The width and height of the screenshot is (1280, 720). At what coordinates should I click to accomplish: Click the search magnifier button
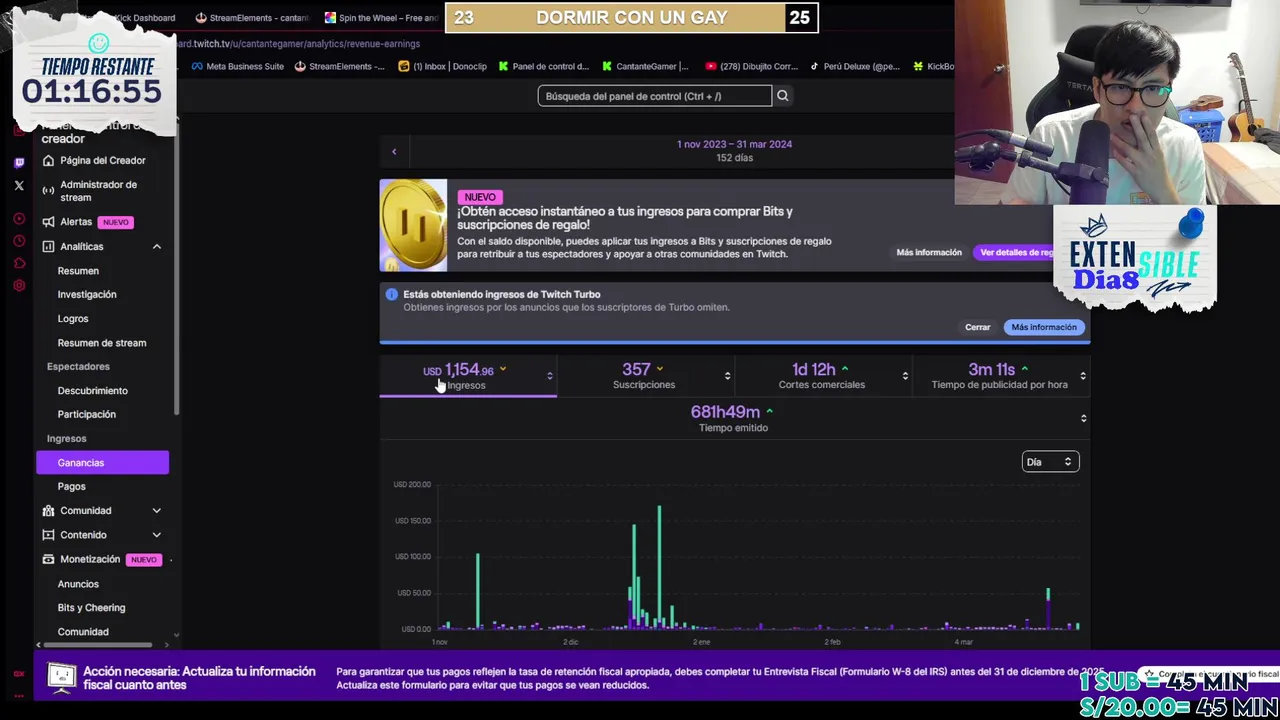point(783,96)
